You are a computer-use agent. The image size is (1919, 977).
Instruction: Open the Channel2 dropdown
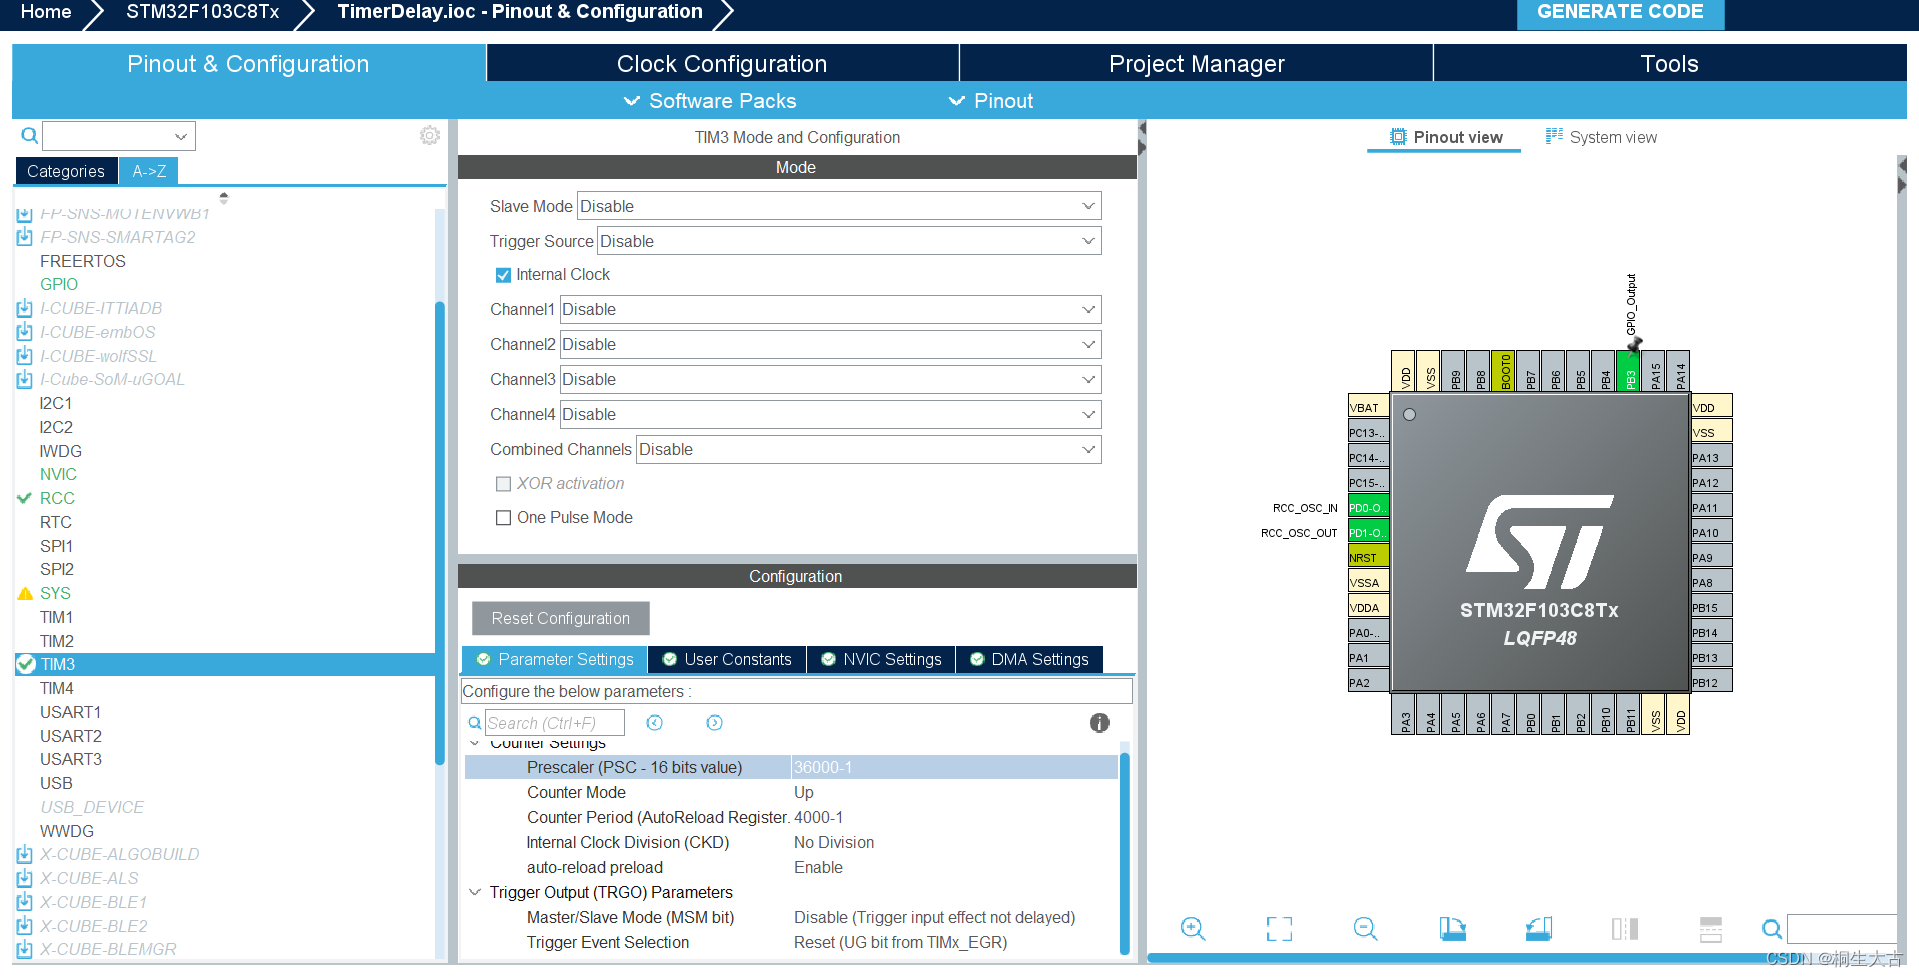click(x=830, y=344)
